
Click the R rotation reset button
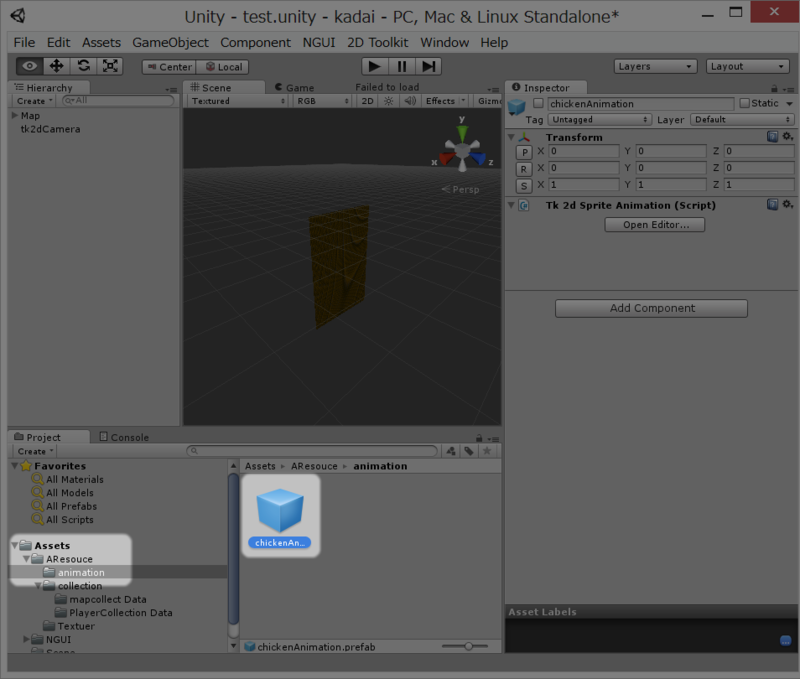click(524, 169)
